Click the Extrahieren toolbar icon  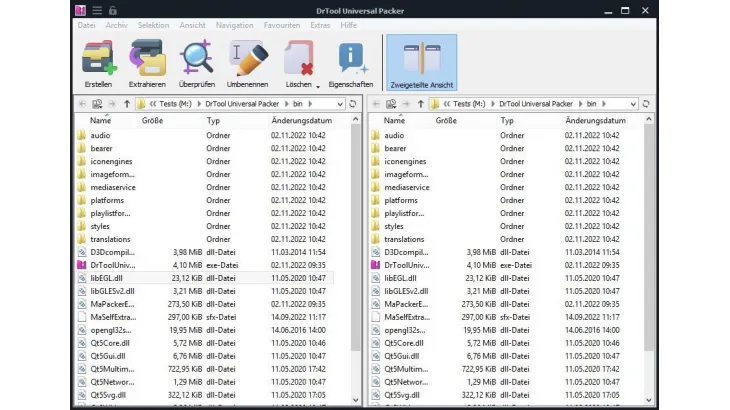tap(147, 60)
